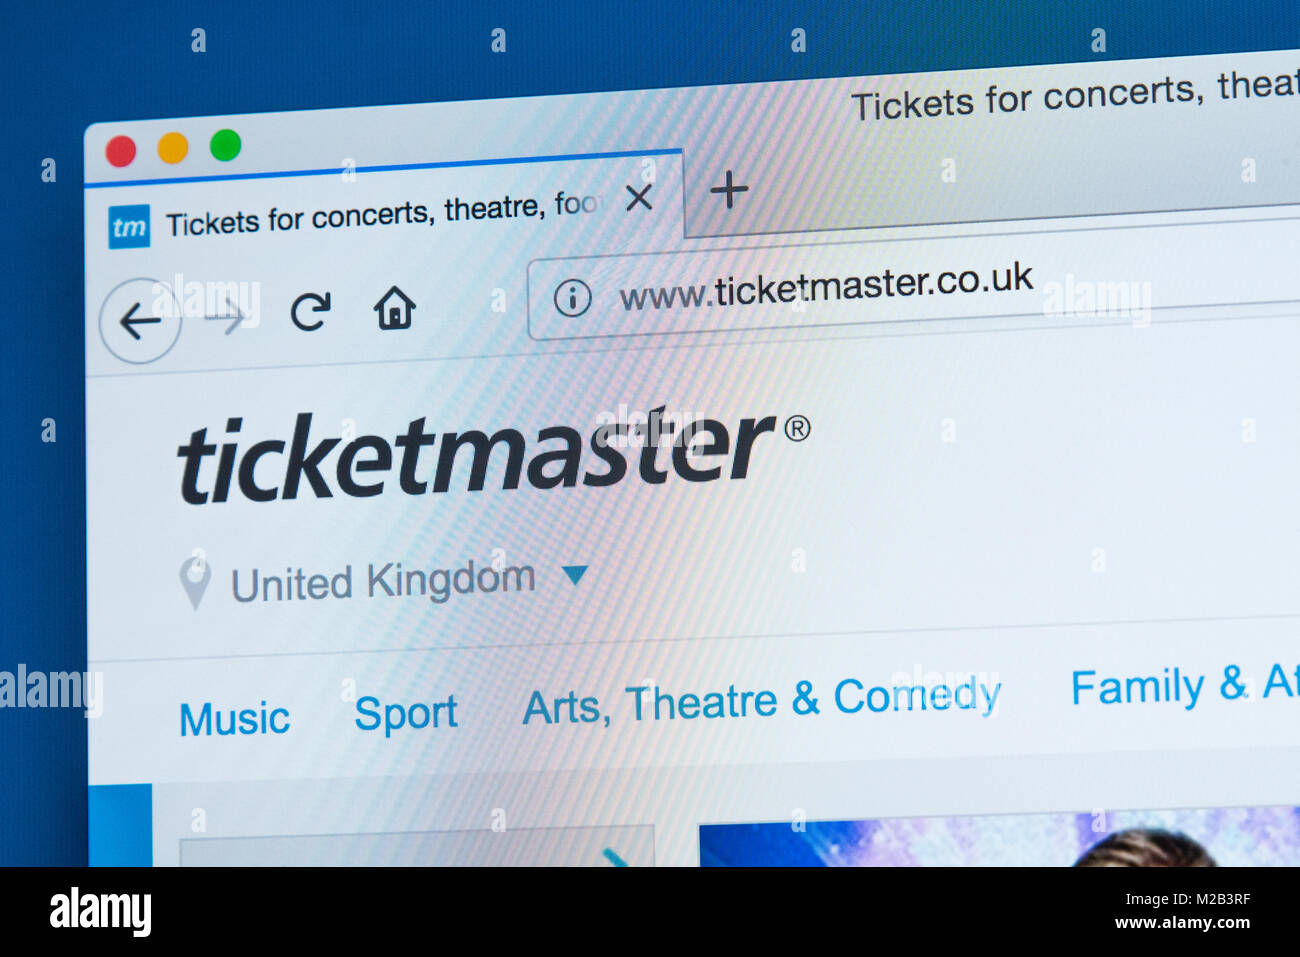Focus the address bar showing www.ticketmaster.co.uk
The width and height of the screenshot is (1300, 957).
tap(913, 288)
